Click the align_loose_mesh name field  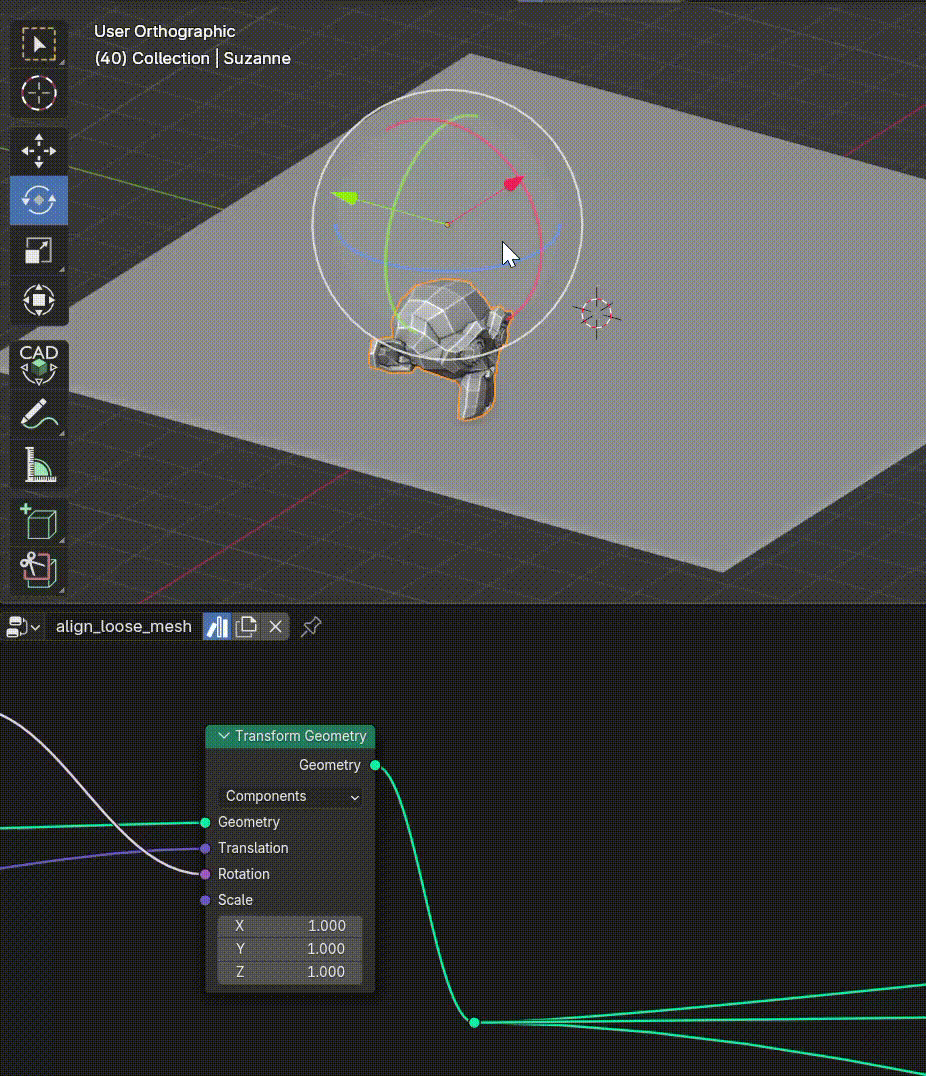124,627
